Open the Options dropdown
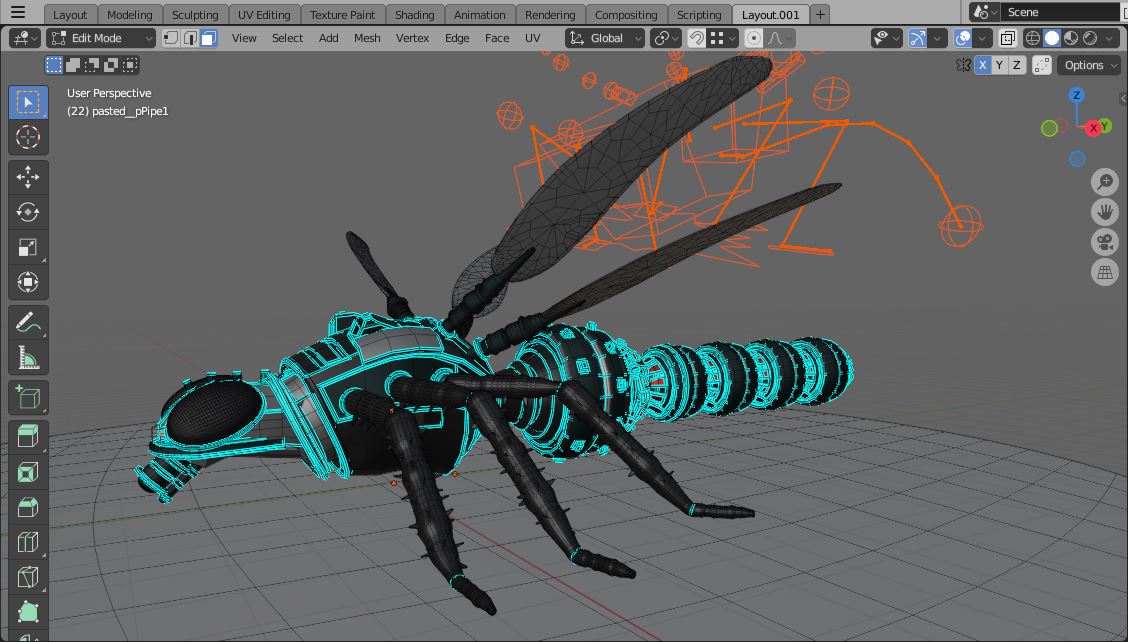Screen dimensions: 1128x642 tap(1089, 65)
